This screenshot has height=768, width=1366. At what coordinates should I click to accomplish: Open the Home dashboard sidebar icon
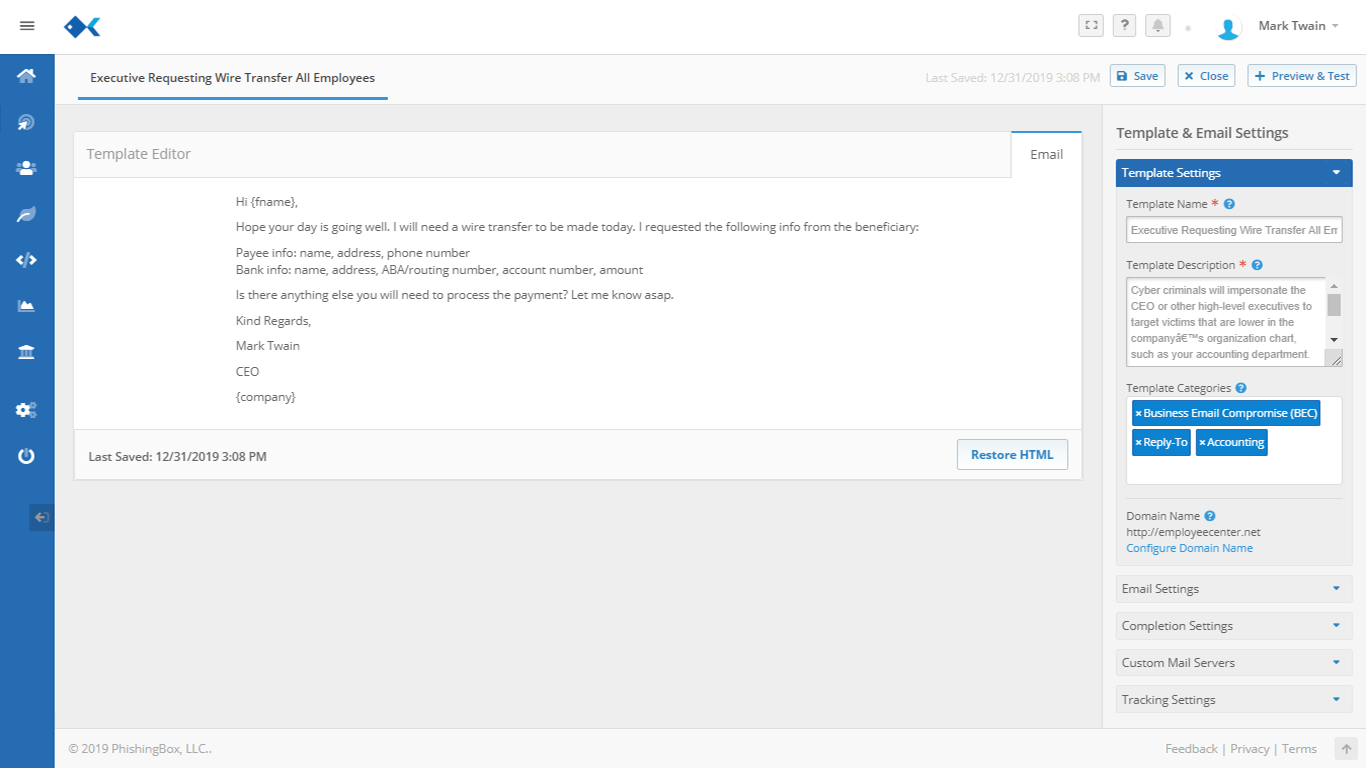27,76
